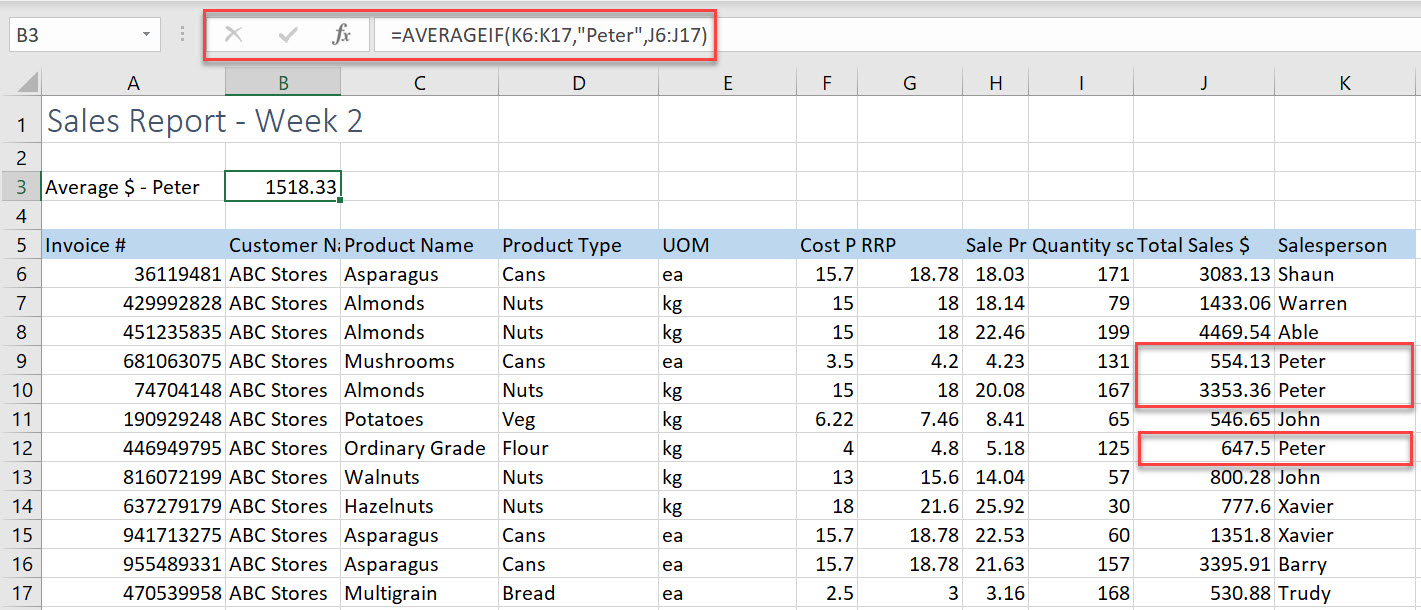Select the Average $ - Peter label cell
This screenshot has height=610, width=1421.
pyautogui.click(x=120, y=187)
